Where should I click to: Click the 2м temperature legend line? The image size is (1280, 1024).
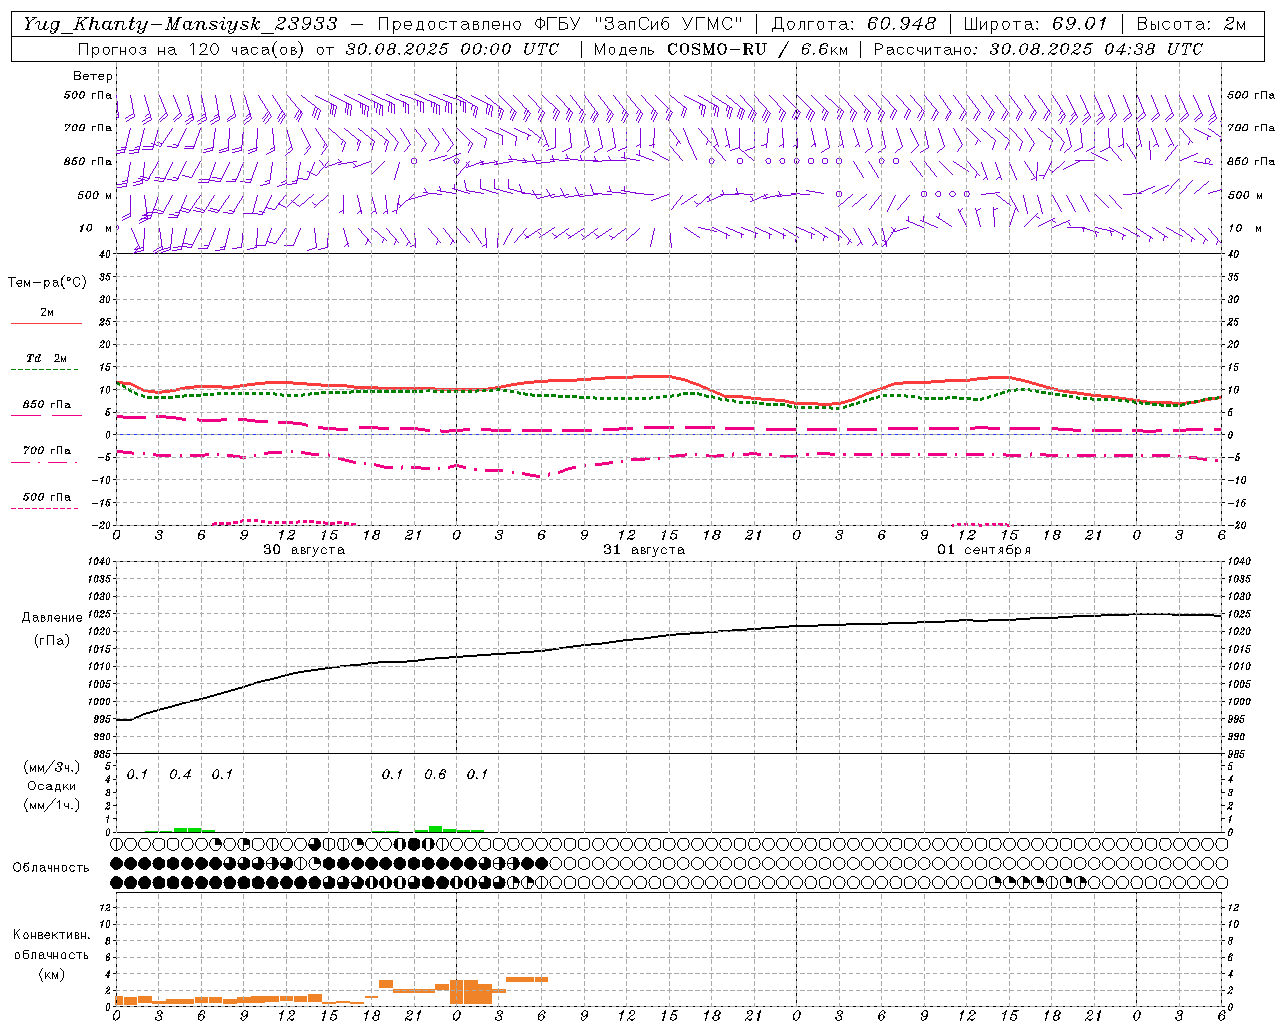point(46,317)
